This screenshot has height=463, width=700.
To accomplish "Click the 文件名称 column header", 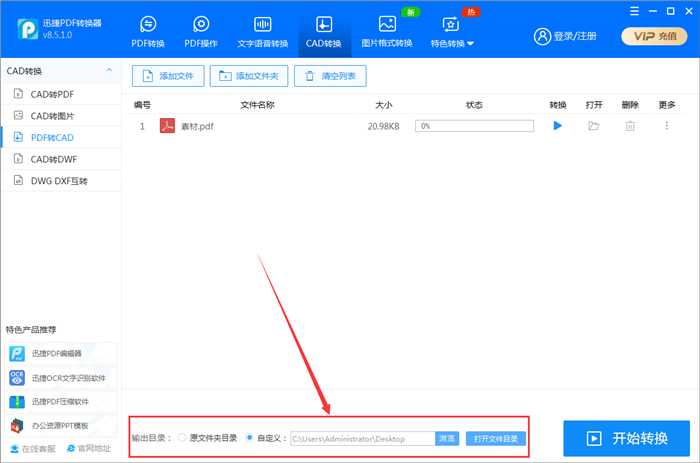I will pyautogui.click(x=257, y=105).
